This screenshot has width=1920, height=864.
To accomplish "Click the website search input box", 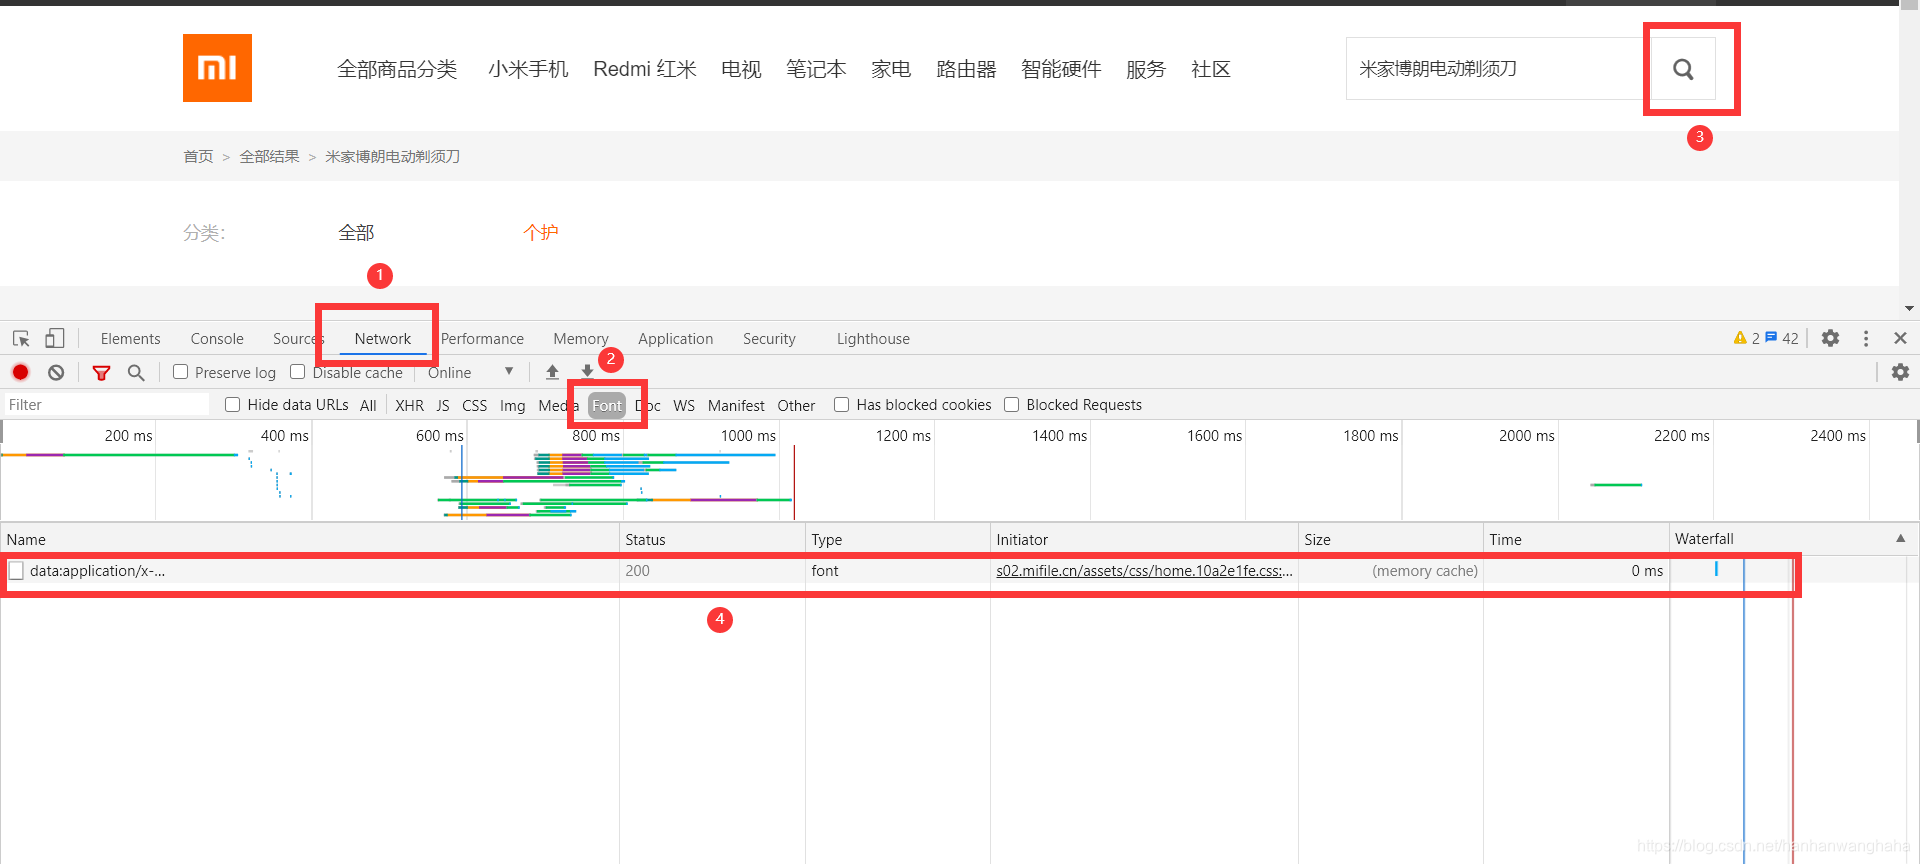I will 1496,69.
